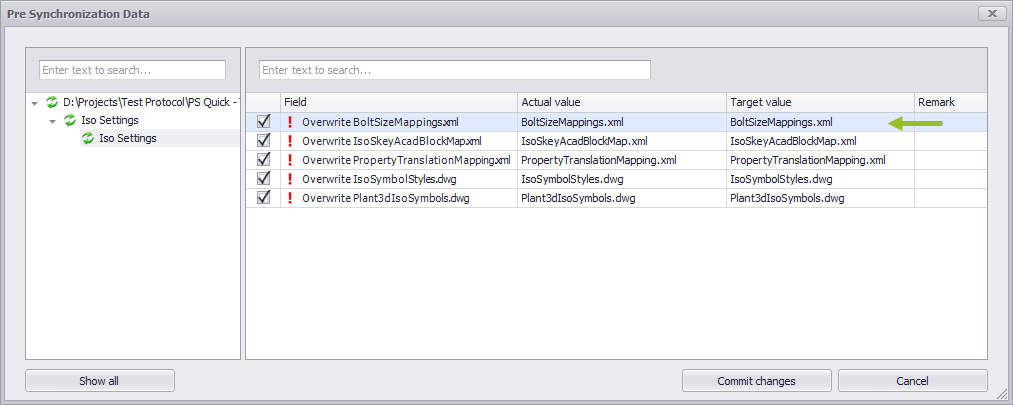The image size is (1013, 405).
Task: Sort by the Actual value column header
Action: coord(621,102)
